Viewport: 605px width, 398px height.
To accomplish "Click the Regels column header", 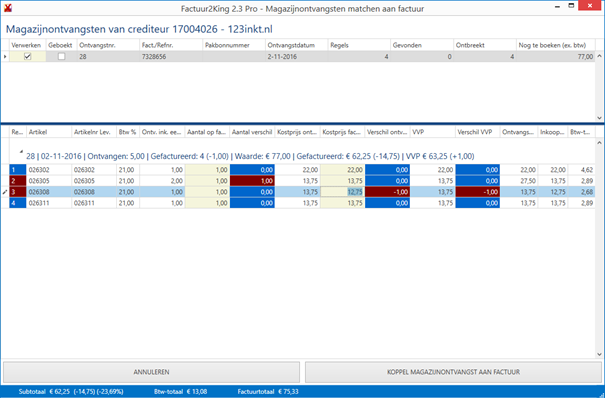I will click(x=359, y=45).
